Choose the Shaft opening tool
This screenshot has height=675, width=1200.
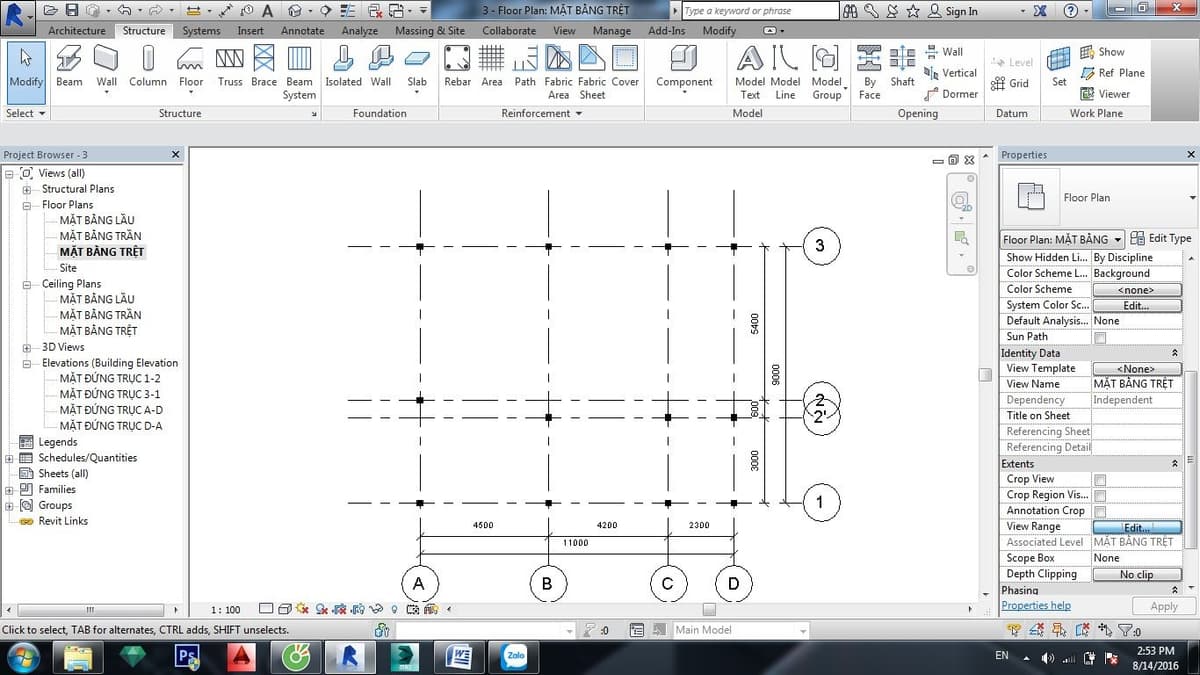902,67
